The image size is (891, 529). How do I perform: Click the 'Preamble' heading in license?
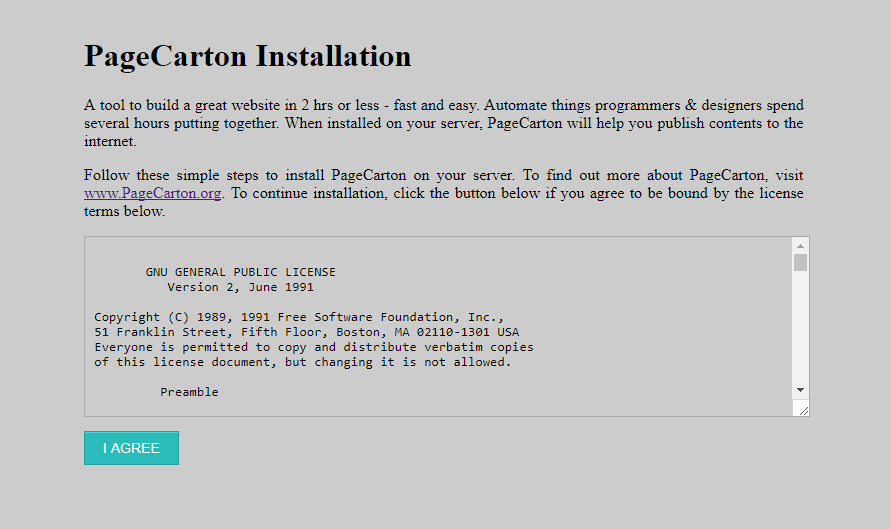coord(189,392)
